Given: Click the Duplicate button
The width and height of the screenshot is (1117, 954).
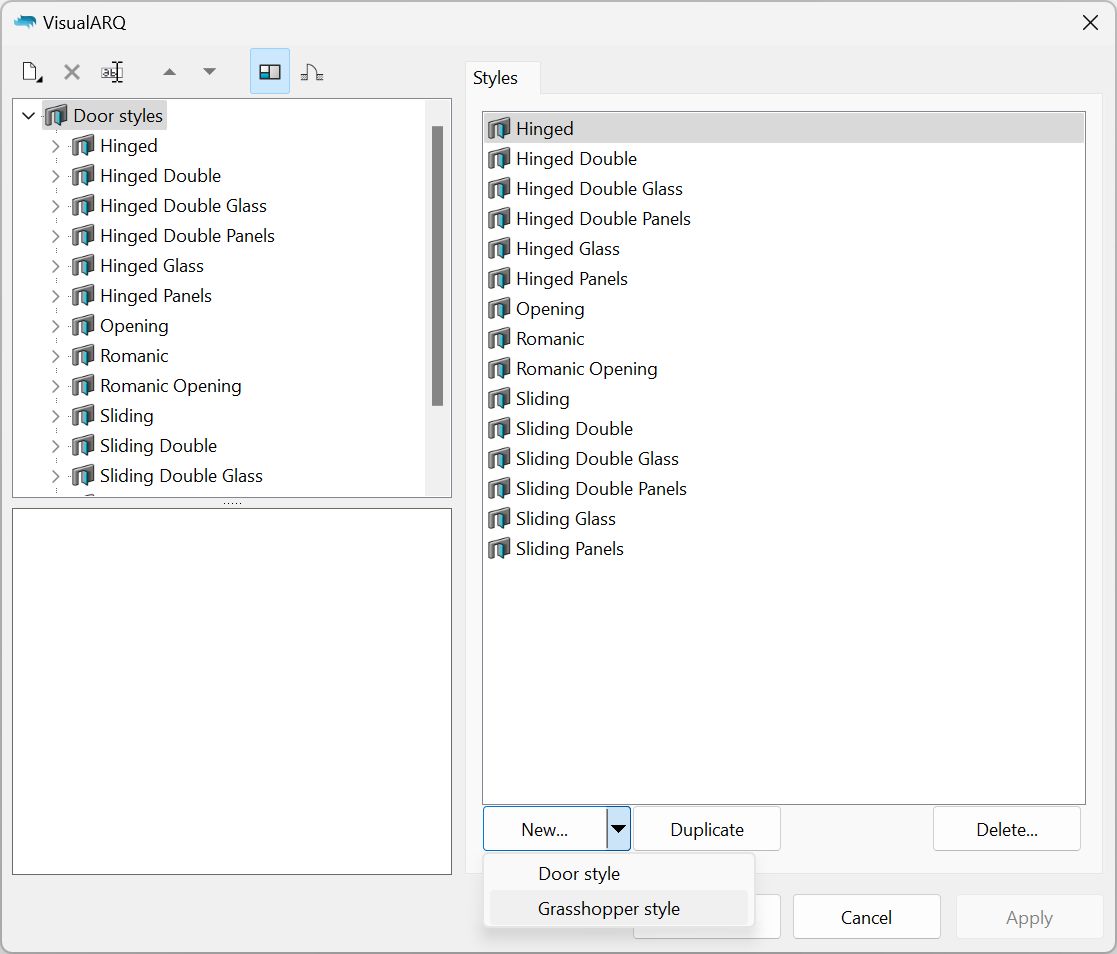Looking at the screenshot, I should [x=707, y=829].
